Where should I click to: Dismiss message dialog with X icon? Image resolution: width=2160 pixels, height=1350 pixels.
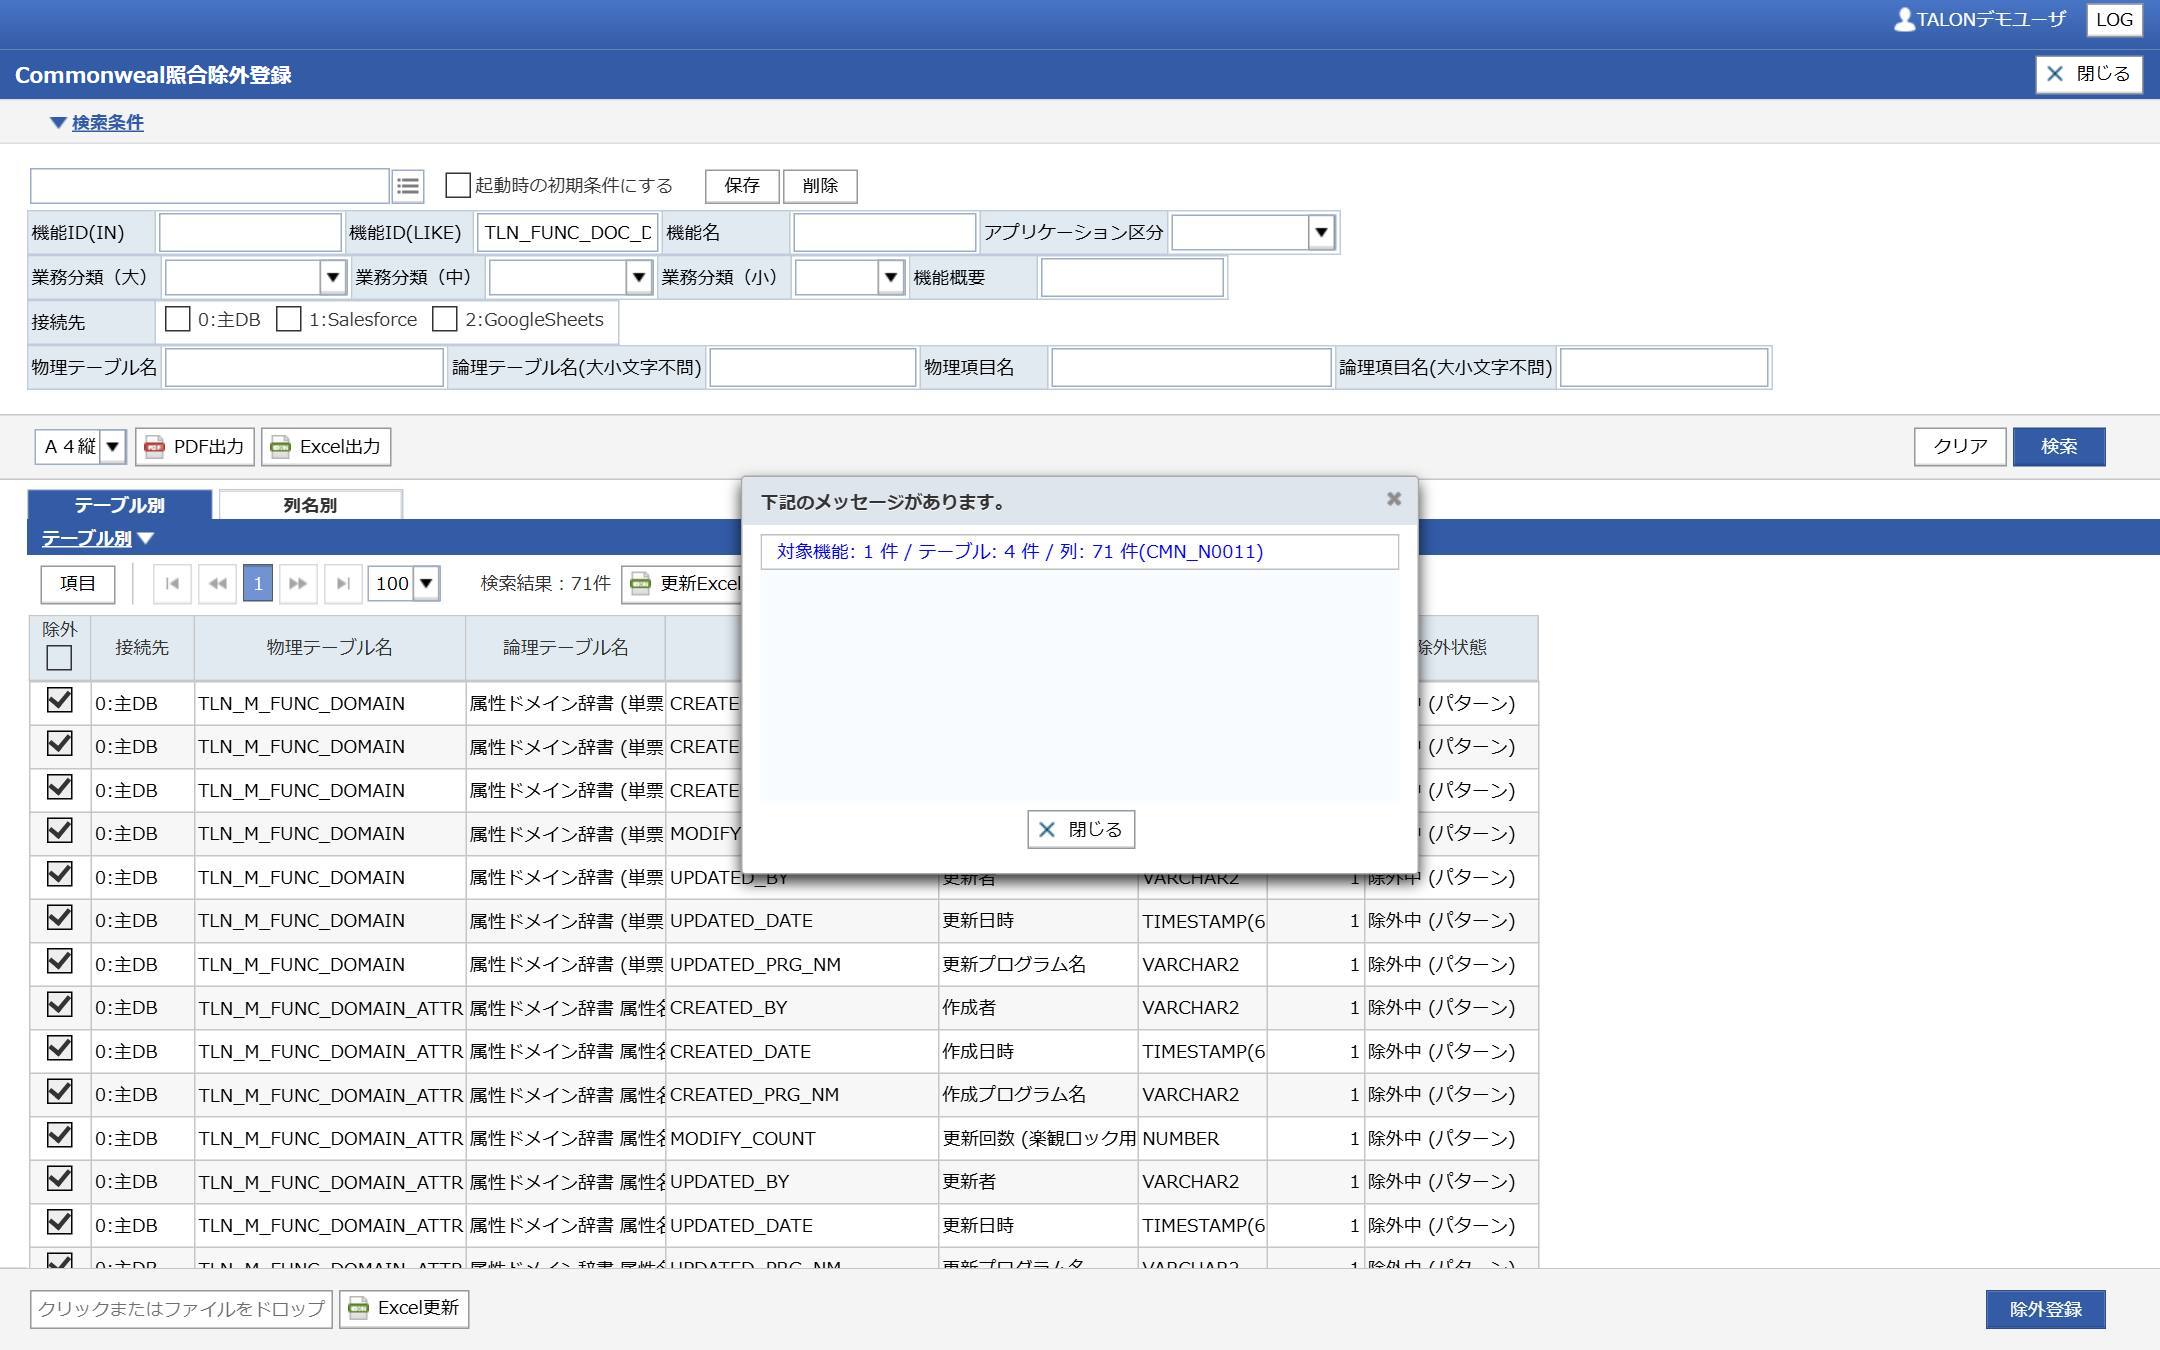pyautogui.click(x=1393, y=499)
